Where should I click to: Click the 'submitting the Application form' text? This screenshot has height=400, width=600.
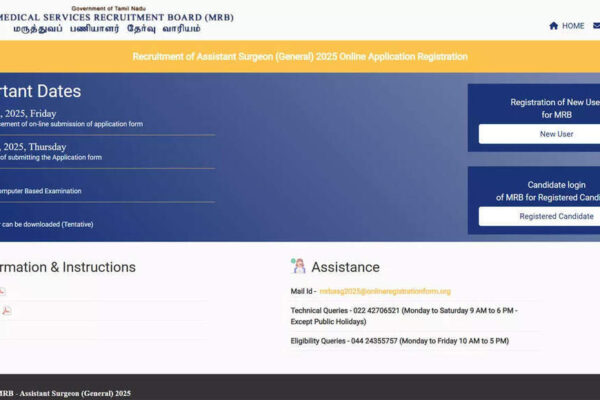(x=55, y=157)
